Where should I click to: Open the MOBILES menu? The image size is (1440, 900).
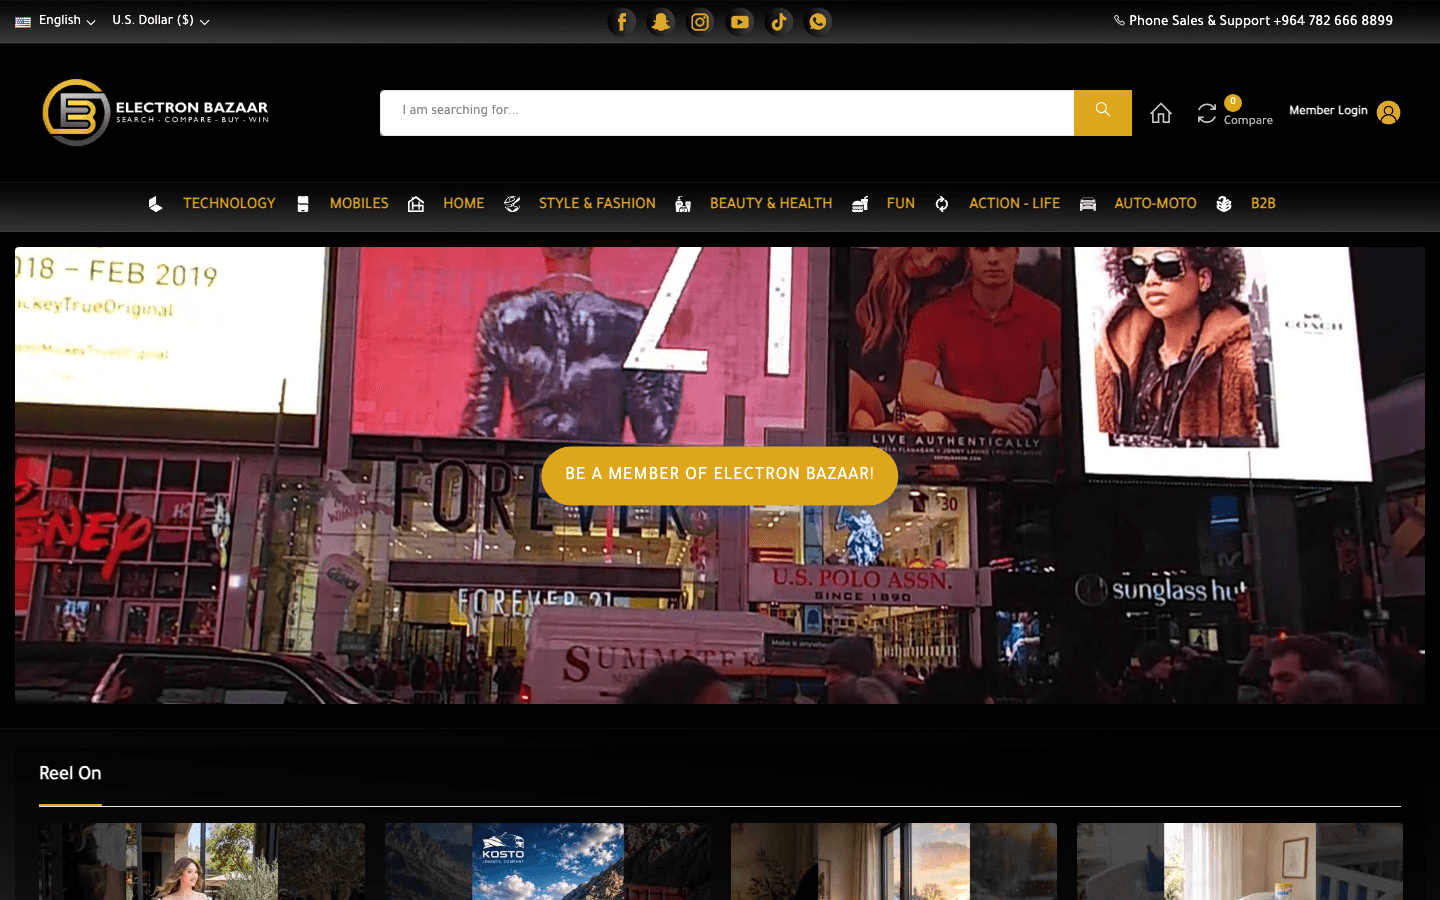coord(359,203)
